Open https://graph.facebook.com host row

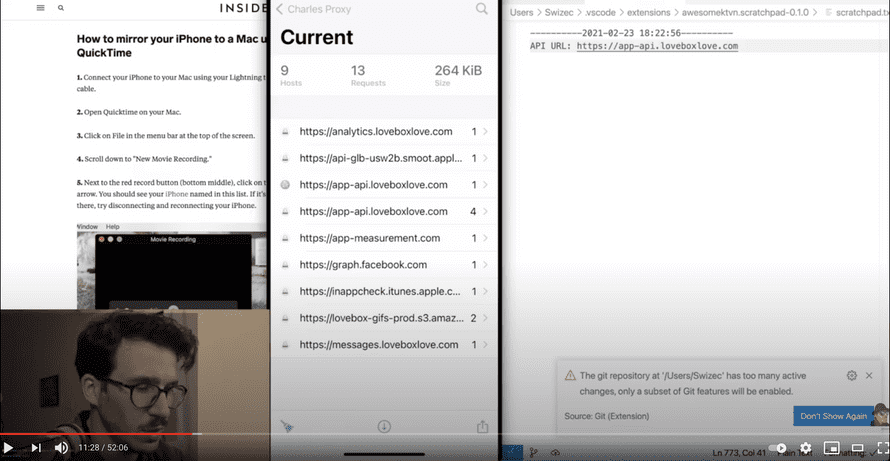coord(384,265)
